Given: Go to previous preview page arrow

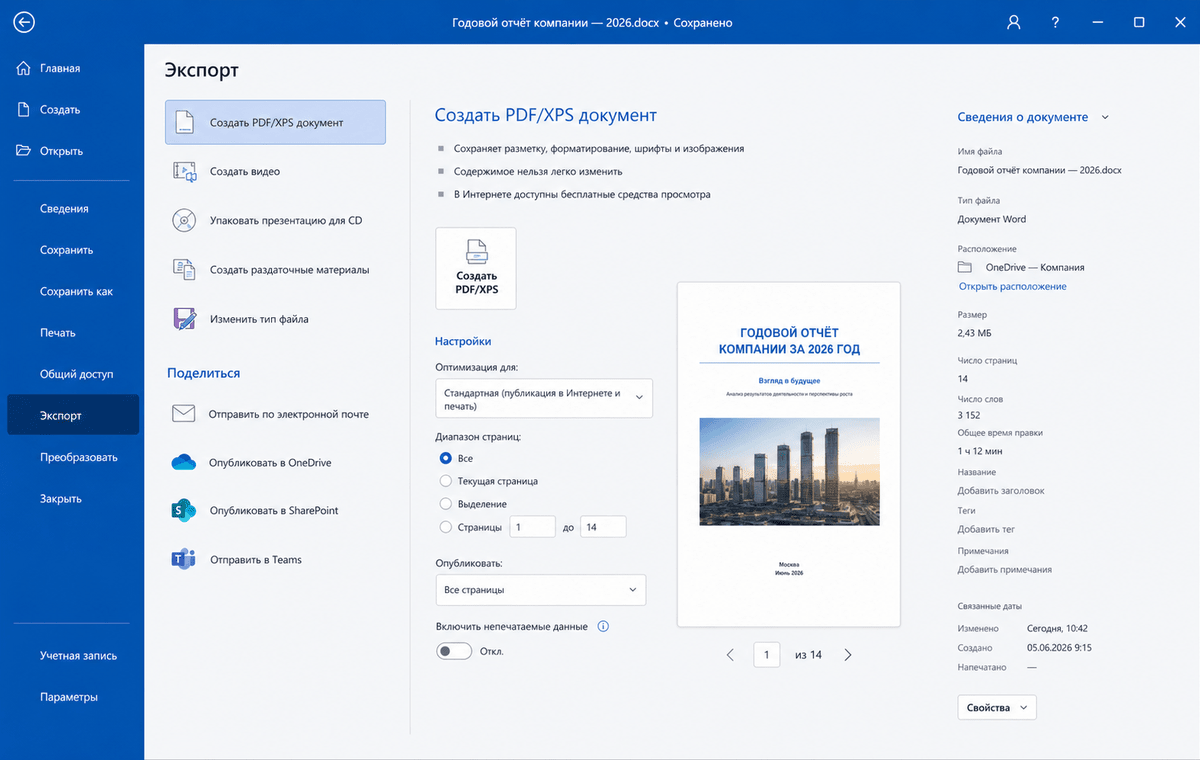Looking at the screenshot, I should click(730, 655).
